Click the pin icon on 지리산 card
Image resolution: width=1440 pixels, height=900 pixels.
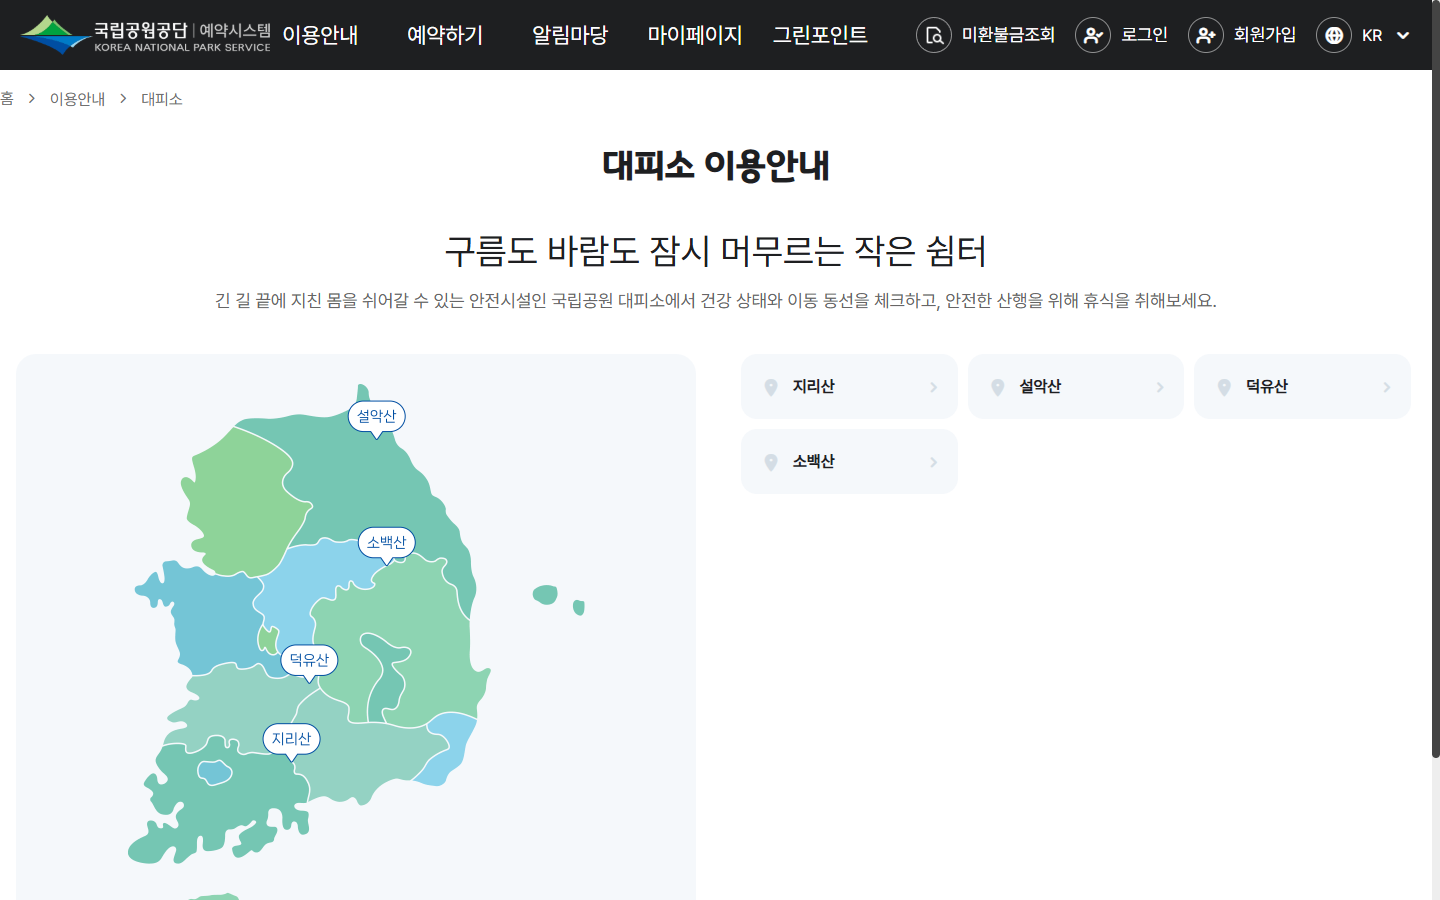click(x=771, y=387)
